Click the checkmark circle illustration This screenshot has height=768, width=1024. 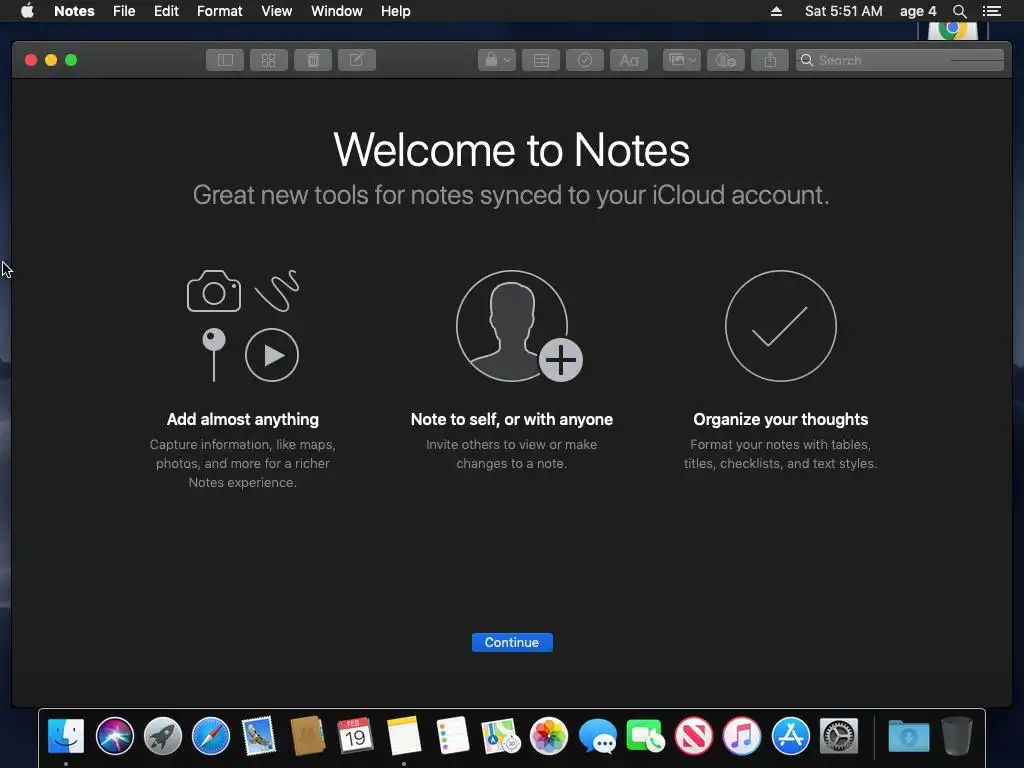pos(780,326)
